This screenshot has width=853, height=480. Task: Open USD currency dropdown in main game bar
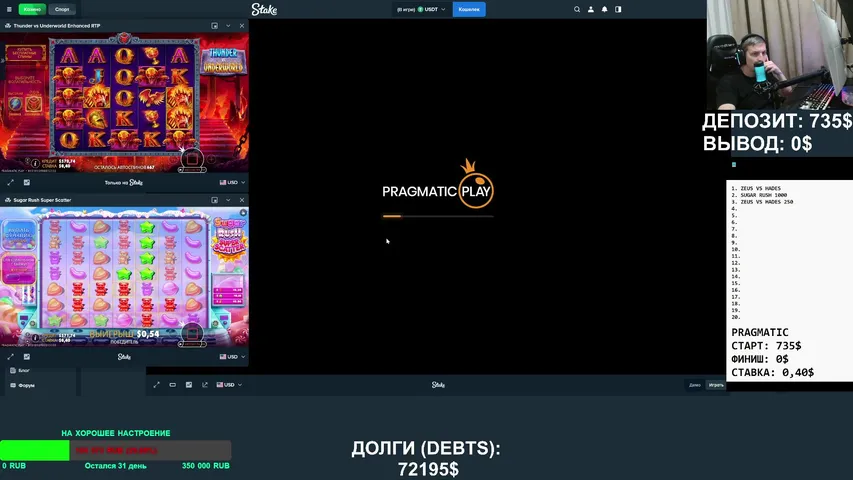(x=229, y=385)
